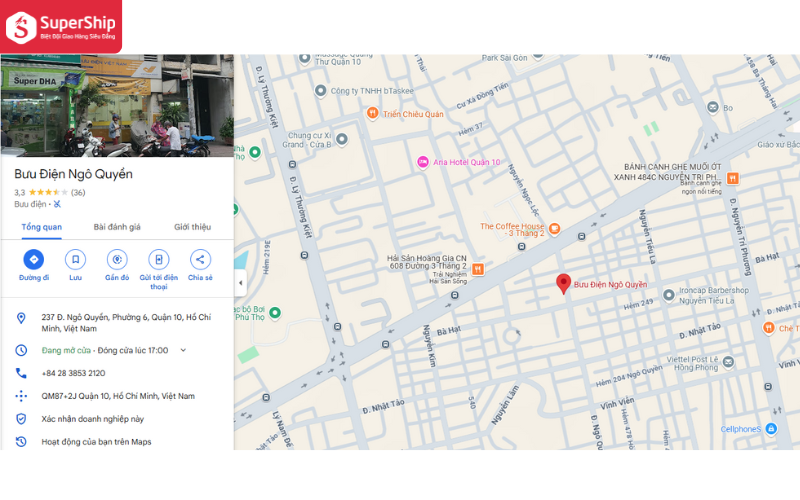
Task: Click the opening hours clock icon
Action: click(x=21, y=350)
